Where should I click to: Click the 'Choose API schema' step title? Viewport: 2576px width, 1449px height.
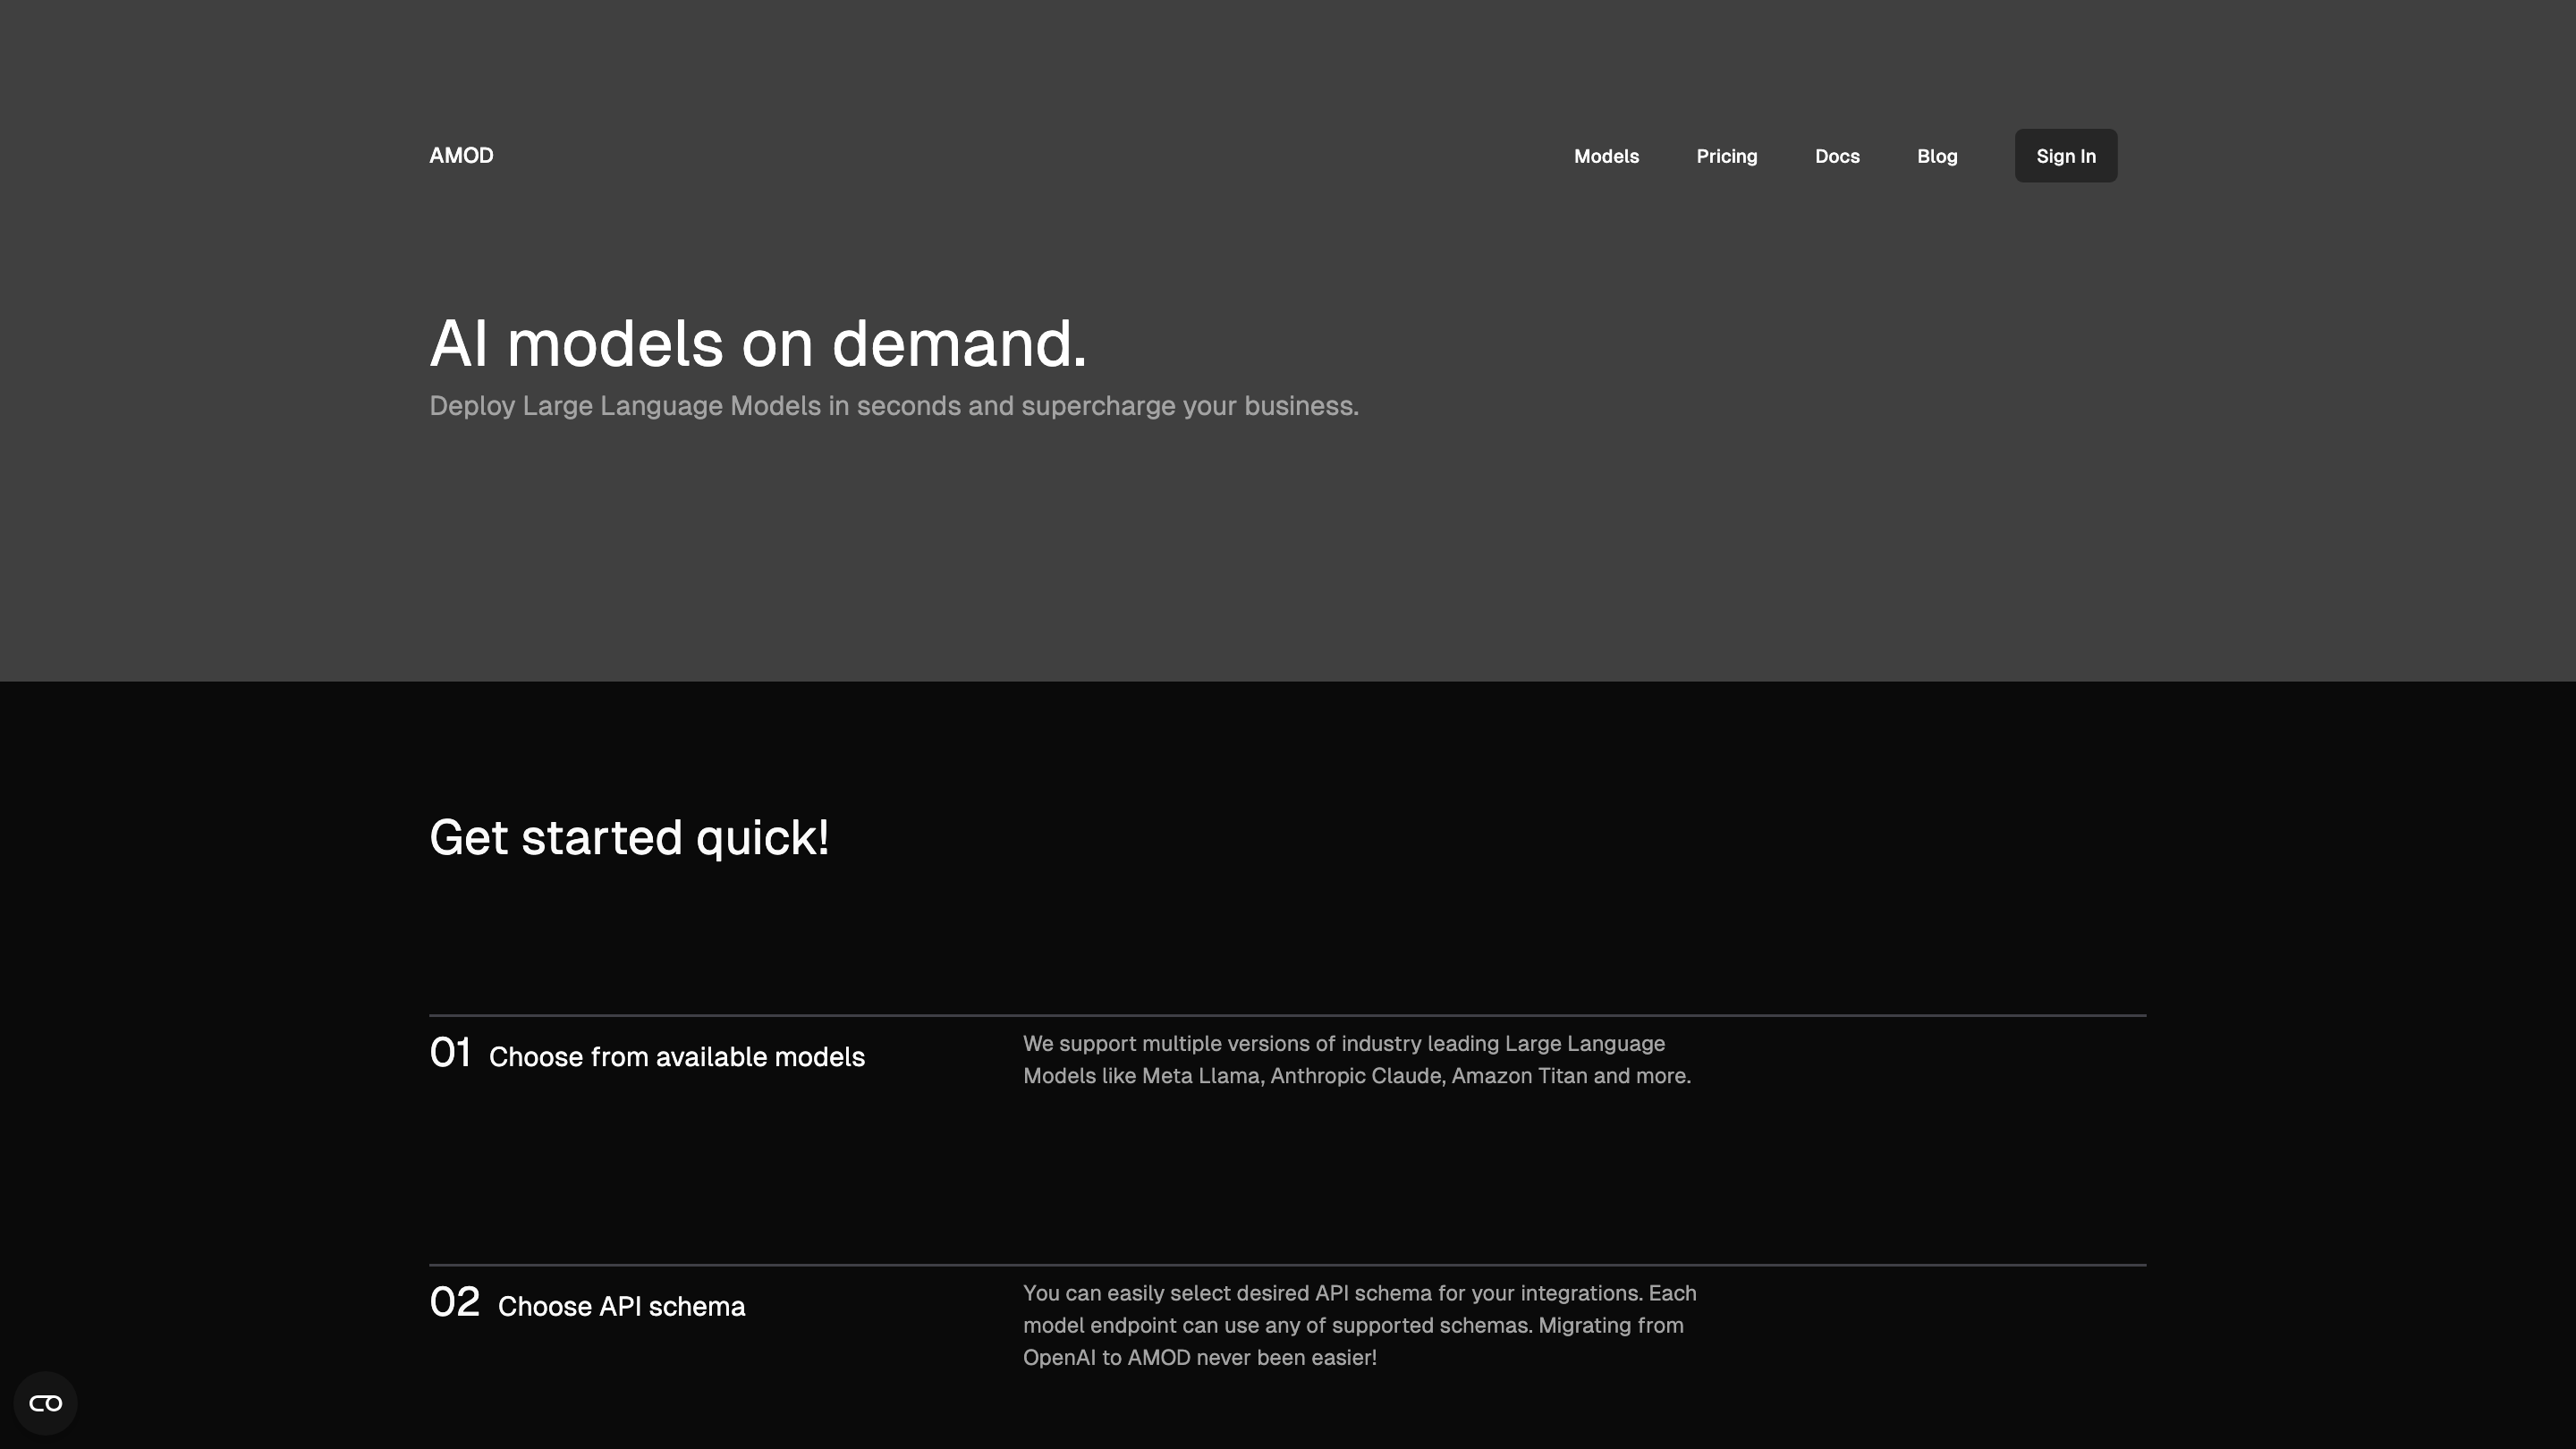click(x=621, y=1307)
